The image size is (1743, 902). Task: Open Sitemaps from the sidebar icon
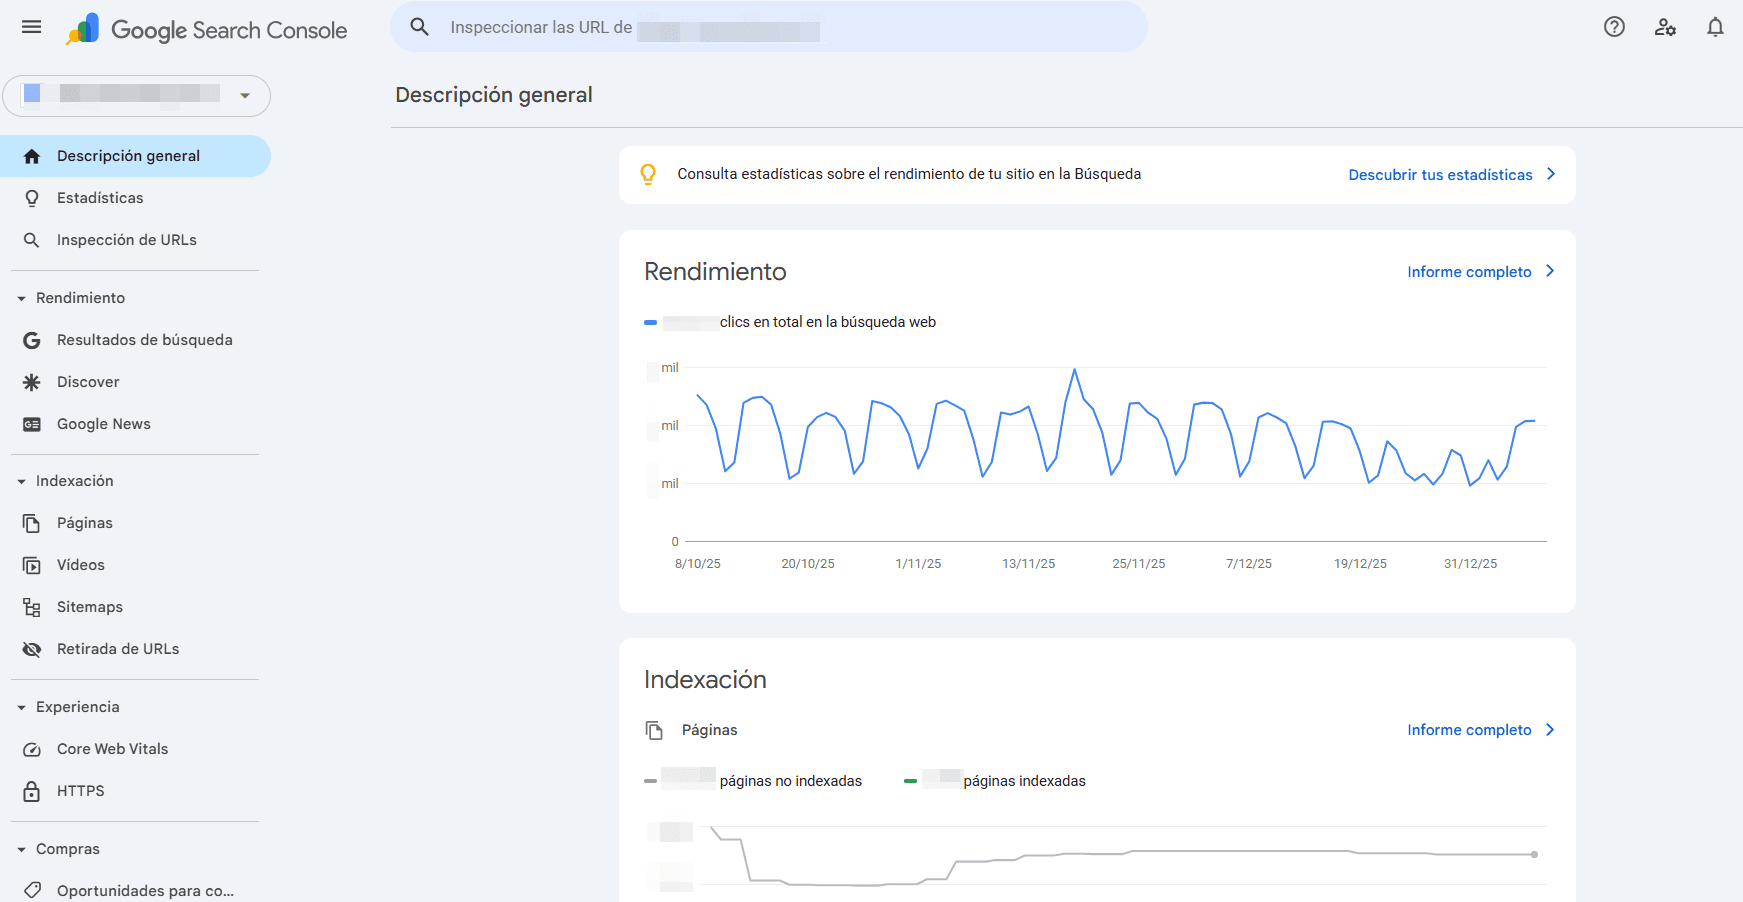tap(31, 607)
